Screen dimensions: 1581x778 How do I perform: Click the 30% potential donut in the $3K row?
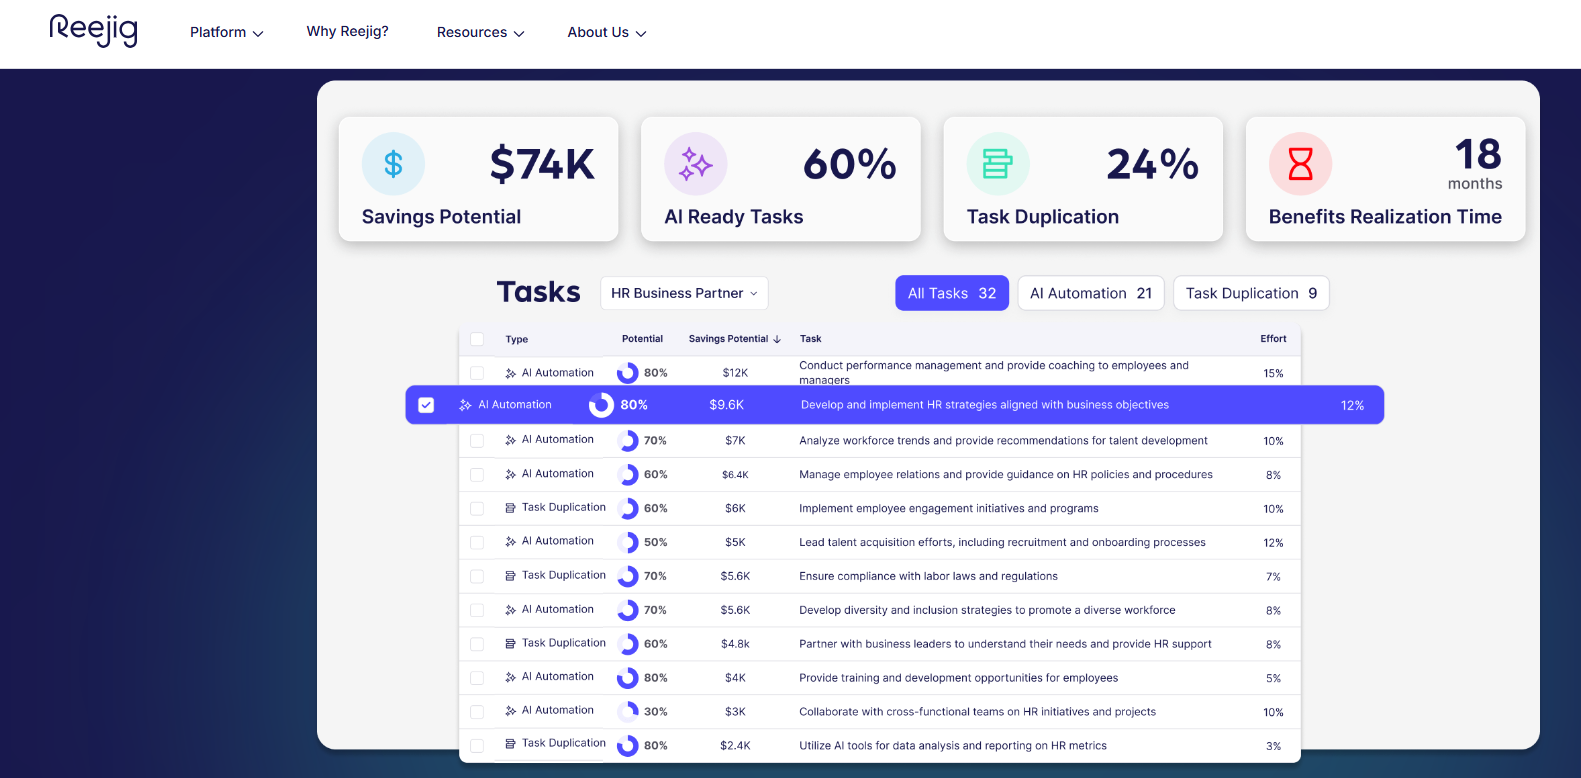tap(628, 712)
